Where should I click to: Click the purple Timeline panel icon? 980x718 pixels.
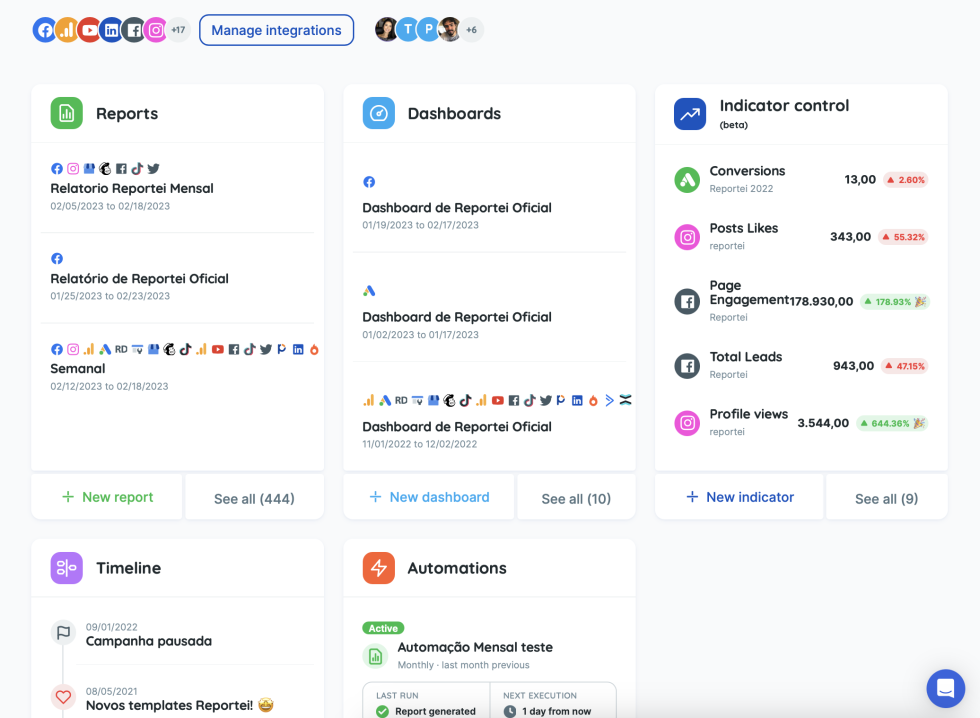coord(66,568)
